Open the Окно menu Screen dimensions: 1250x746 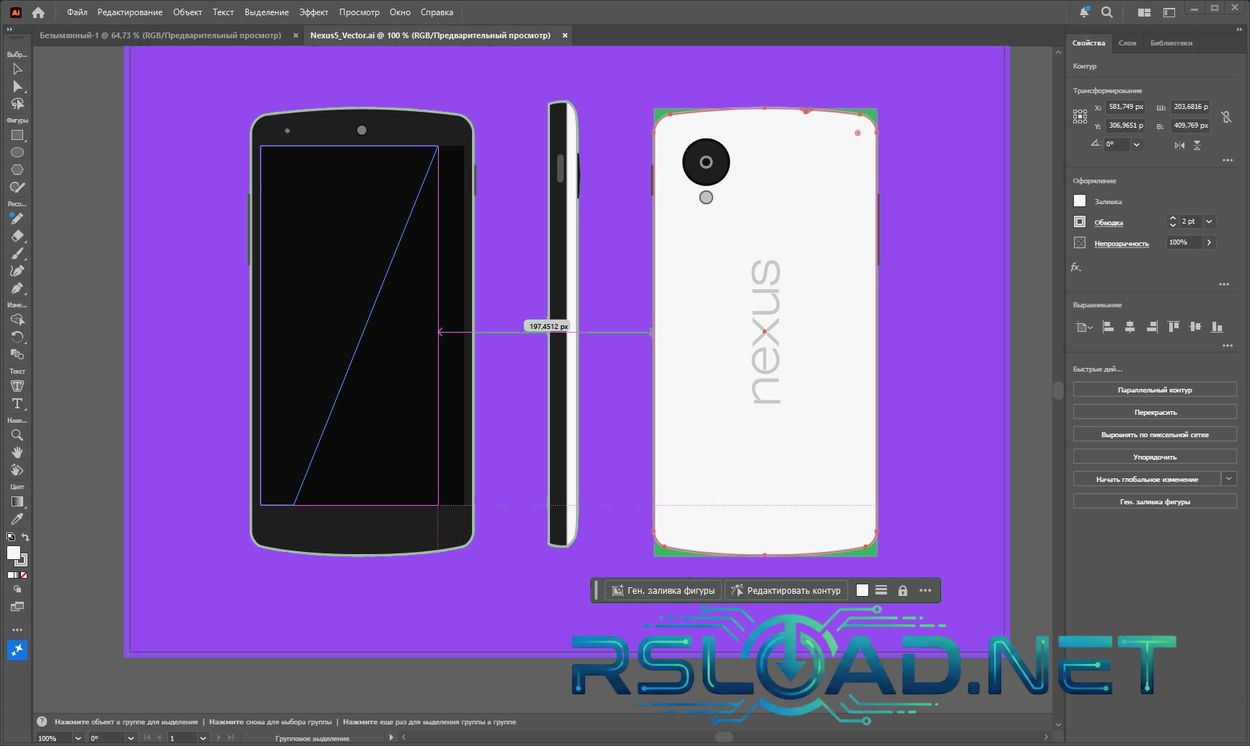pos(399,12)
